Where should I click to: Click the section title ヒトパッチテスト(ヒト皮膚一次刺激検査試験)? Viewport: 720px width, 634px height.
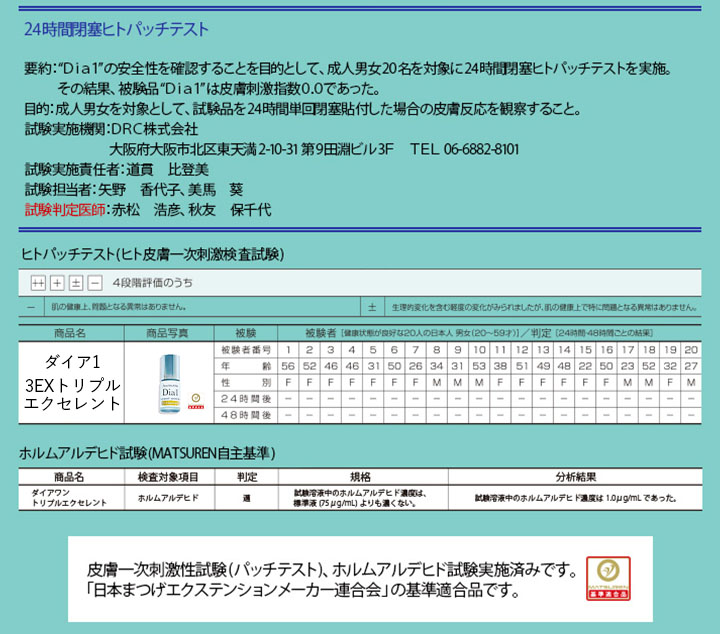click(152, 254)
